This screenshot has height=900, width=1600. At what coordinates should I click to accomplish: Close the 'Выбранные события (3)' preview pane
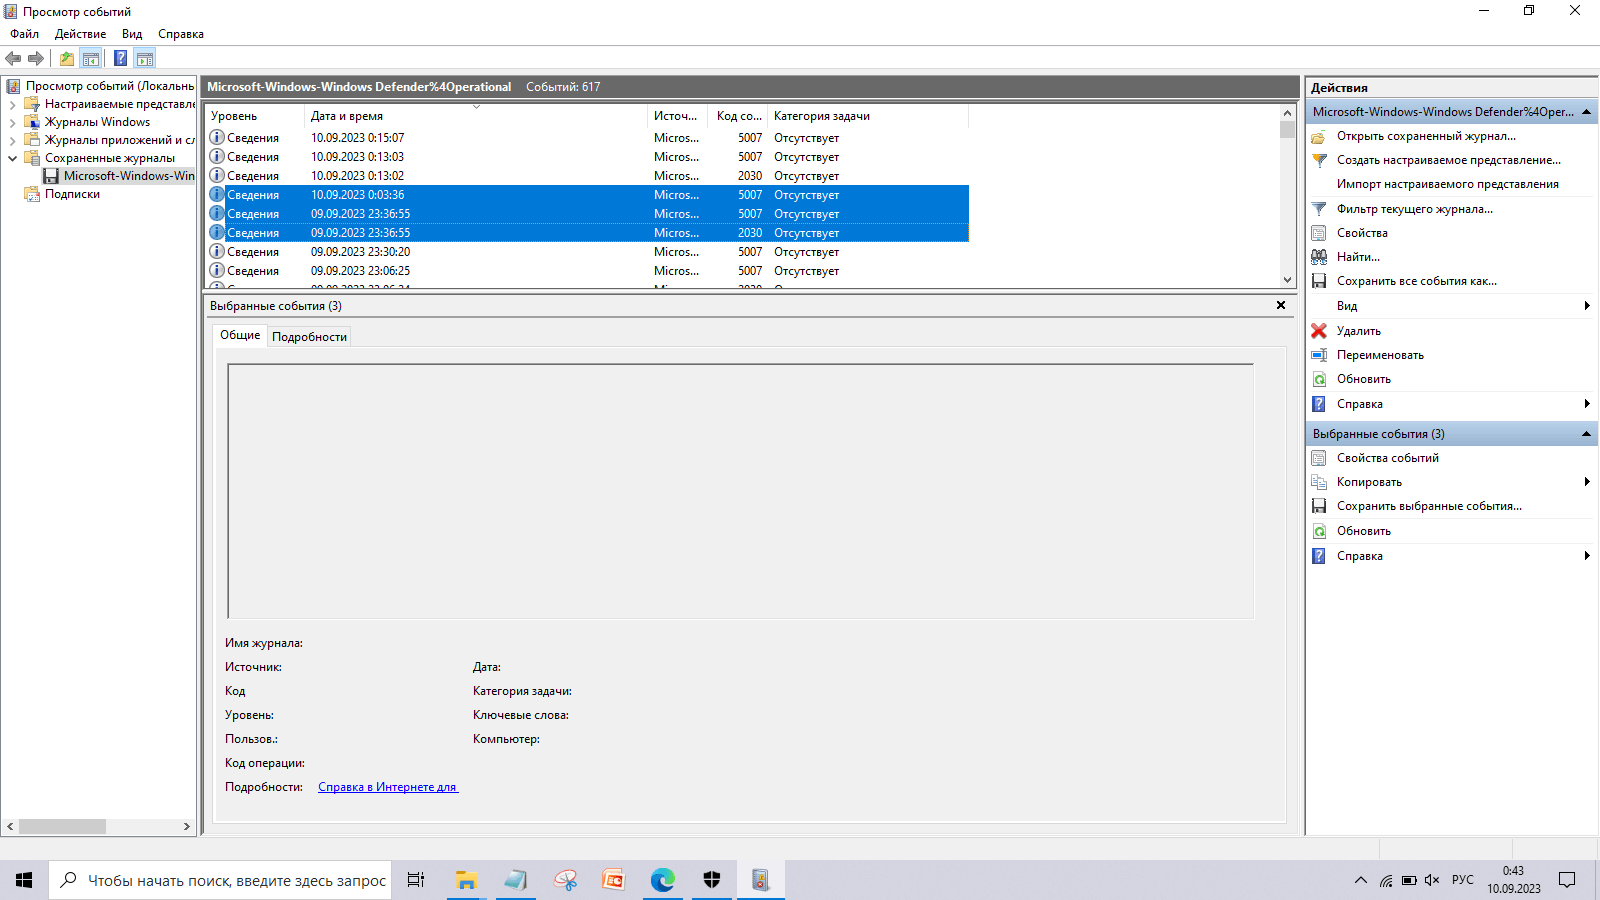(x=1281, y=305)
